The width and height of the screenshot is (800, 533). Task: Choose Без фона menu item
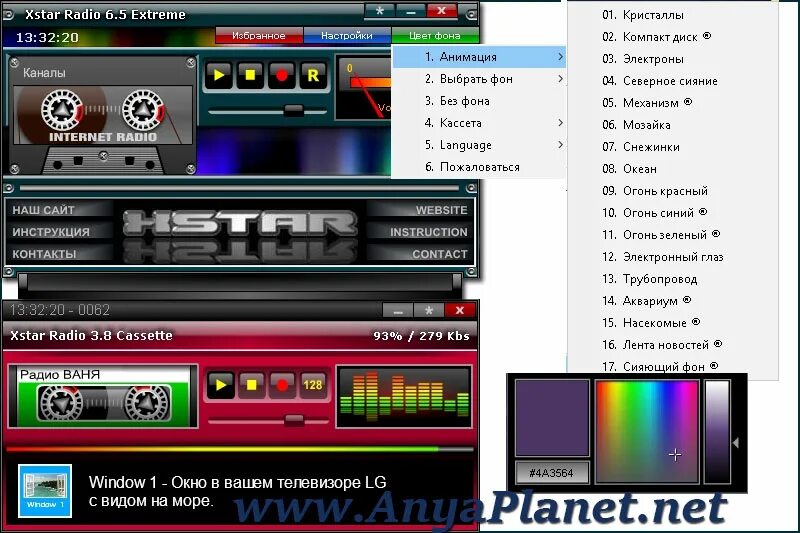pos(479,100)
